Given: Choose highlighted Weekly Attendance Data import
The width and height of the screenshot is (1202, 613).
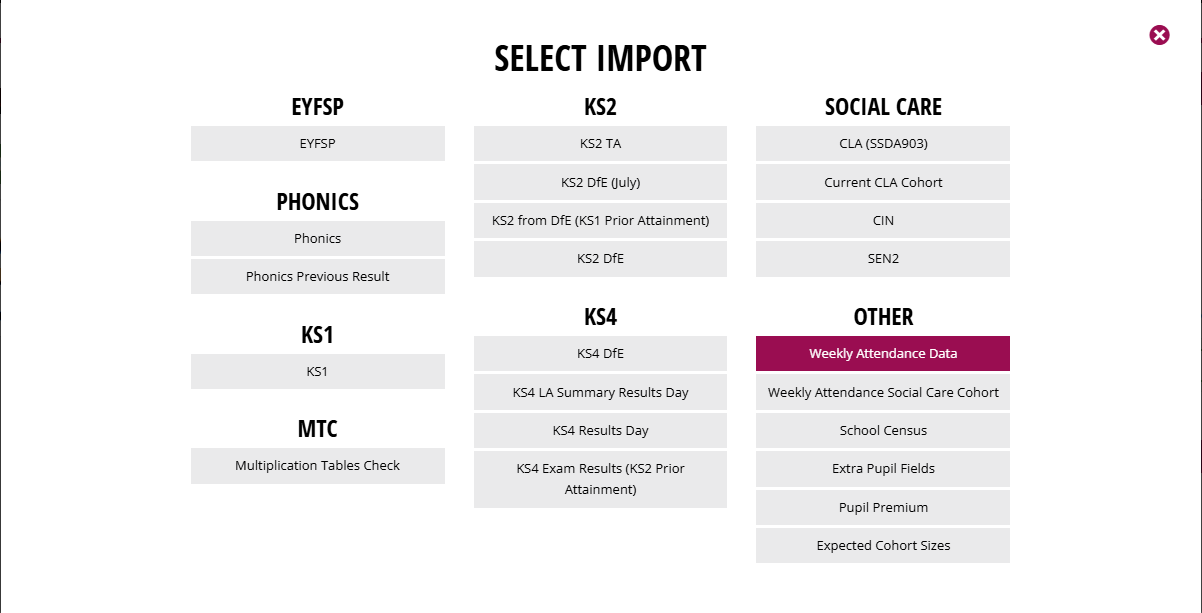Looking at the screenshot, I should click(883, 353).
